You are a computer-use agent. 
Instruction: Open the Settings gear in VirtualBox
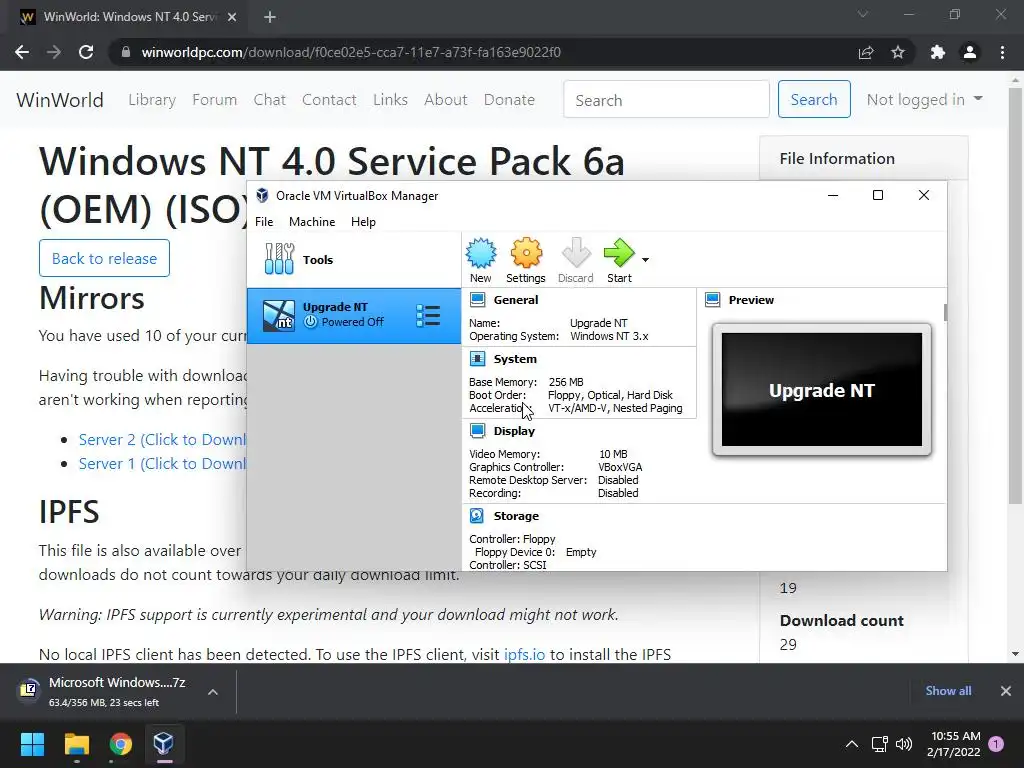coord(526,261)
